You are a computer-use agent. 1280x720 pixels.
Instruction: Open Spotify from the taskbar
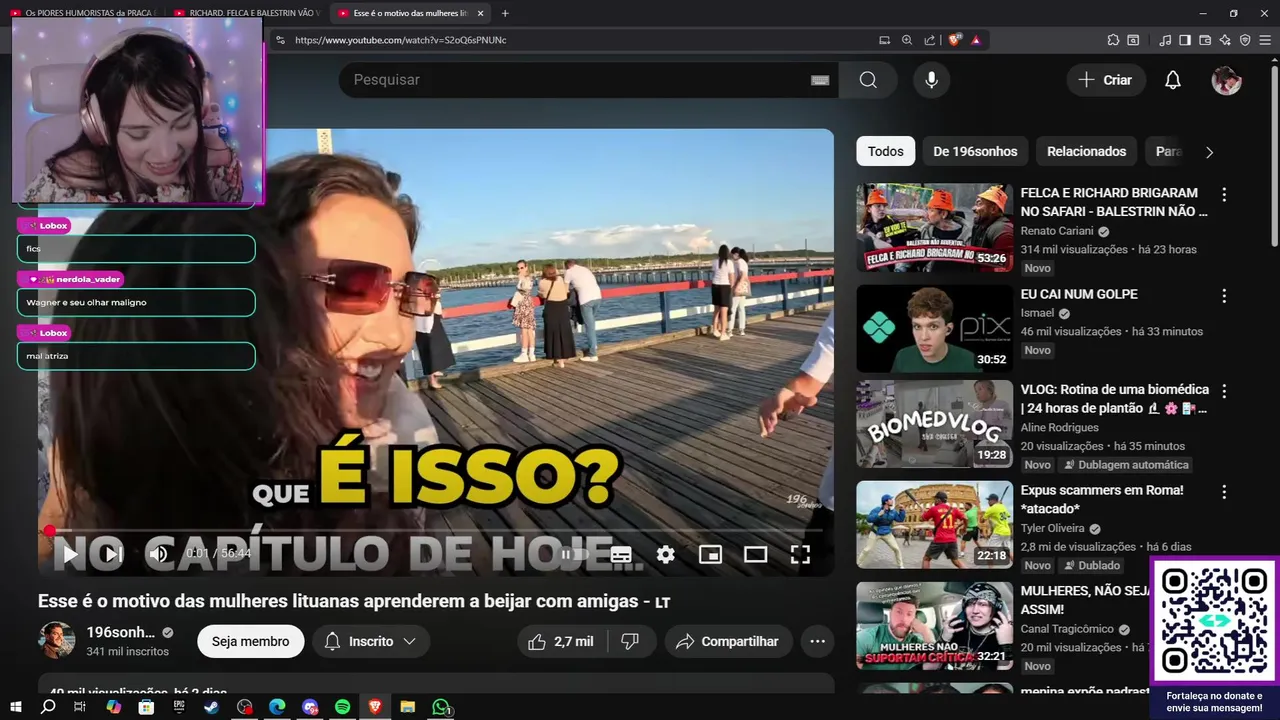[342, 707]
